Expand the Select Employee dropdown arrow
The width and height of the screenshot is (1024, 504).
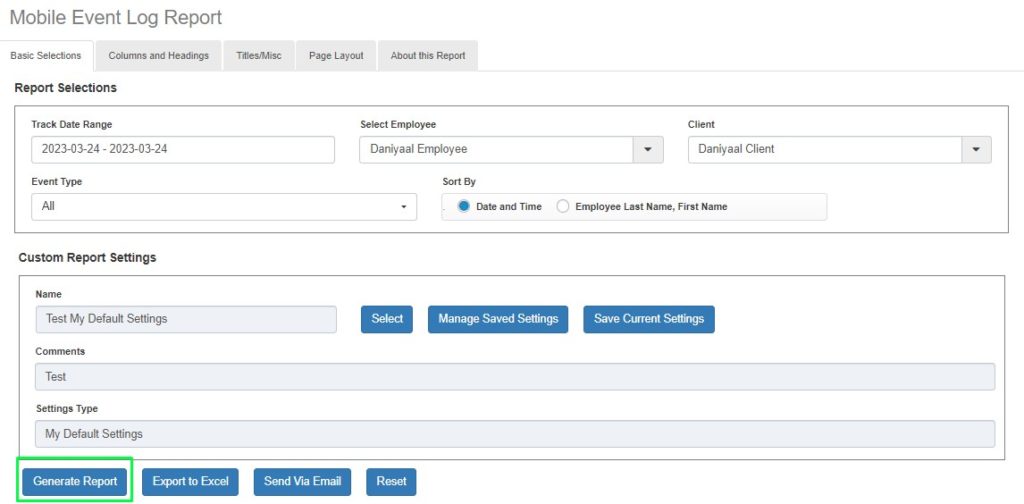[x=647, y=149]
